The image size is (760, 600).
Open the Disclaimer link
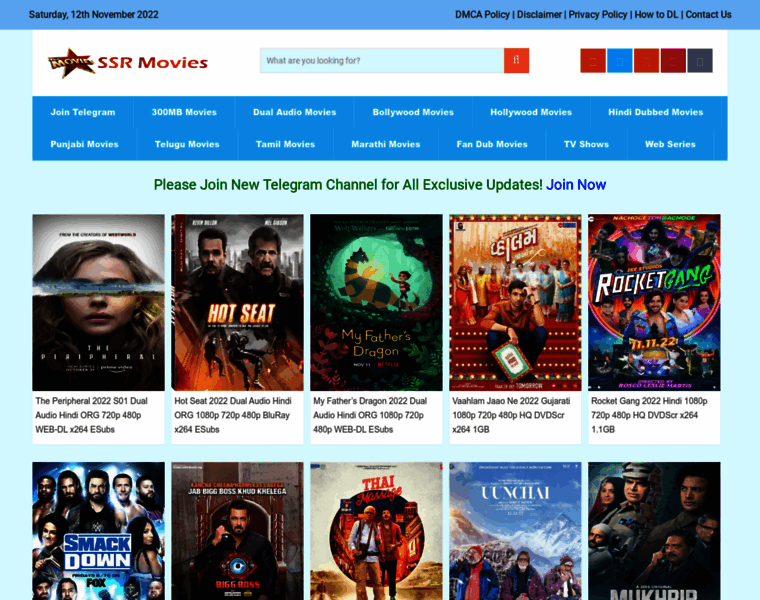pos(539,15)
